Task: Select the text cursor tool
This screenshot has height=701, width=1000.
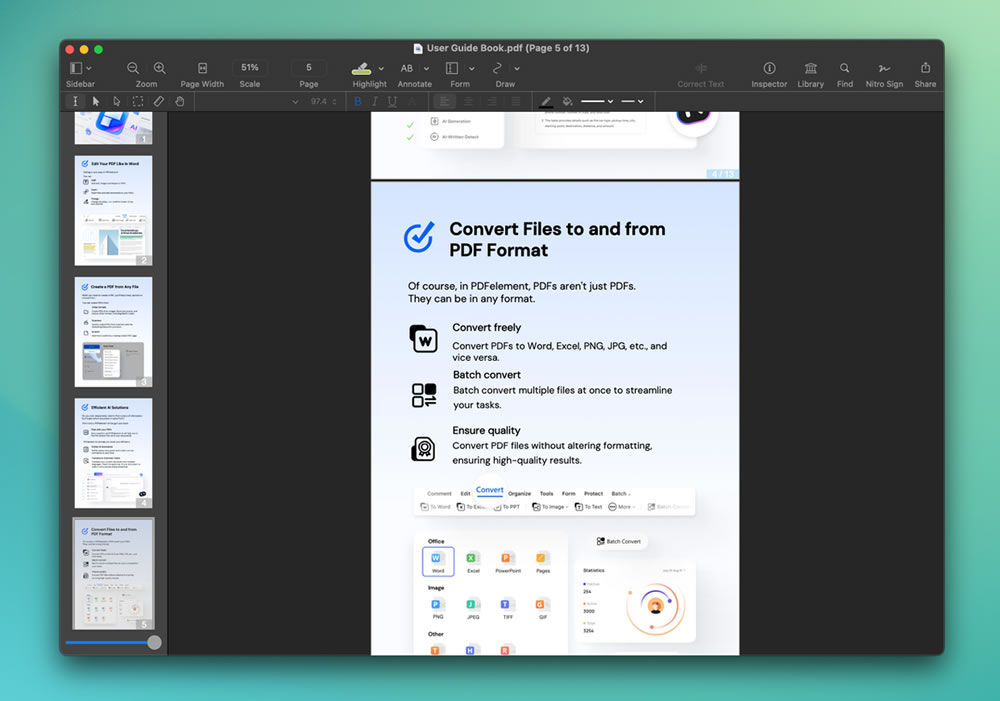Action: (75, 101)
